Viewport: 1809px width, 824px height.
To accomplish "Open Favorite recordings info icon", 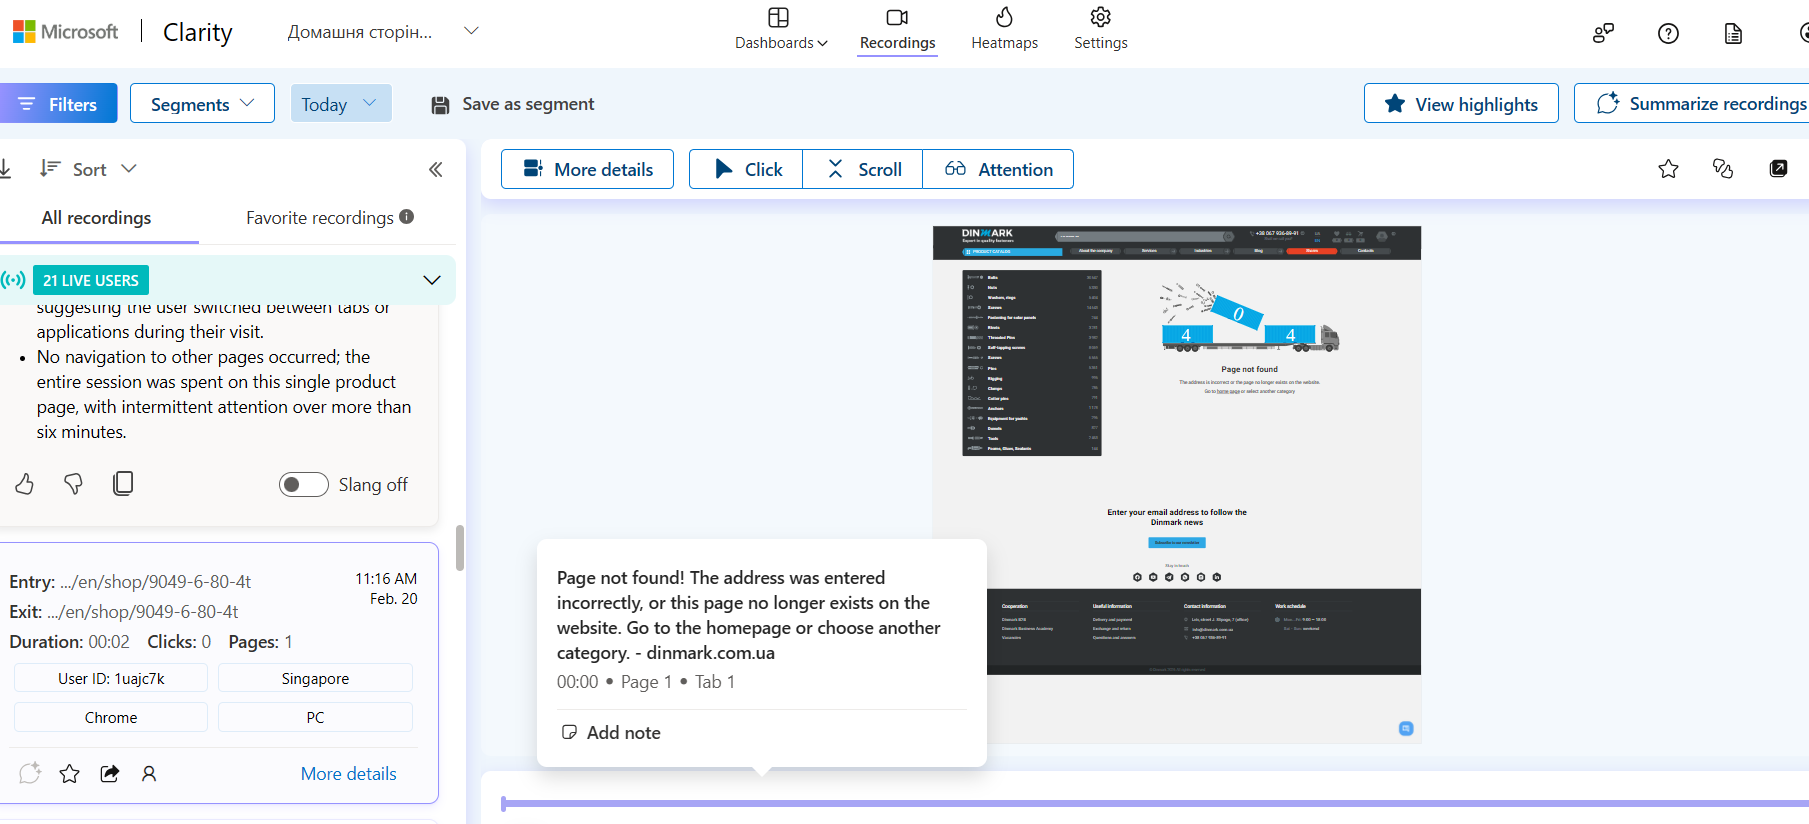I will (x=407, y=217).
